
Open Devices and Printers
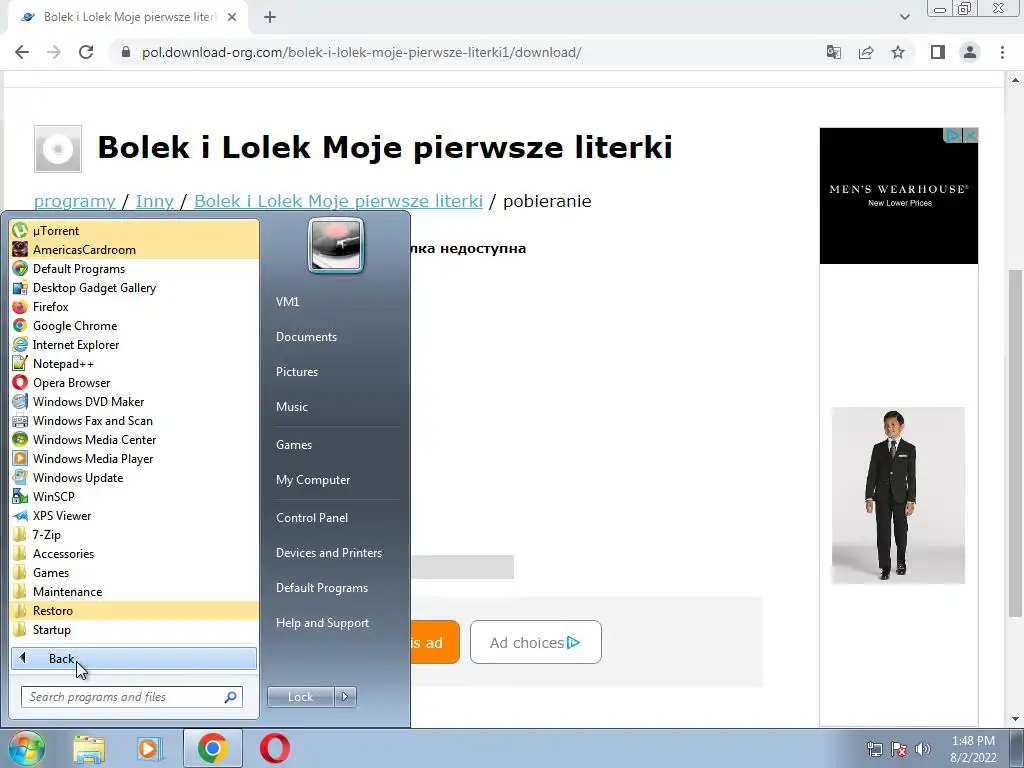pyautogui.click(x=328, y=552)
